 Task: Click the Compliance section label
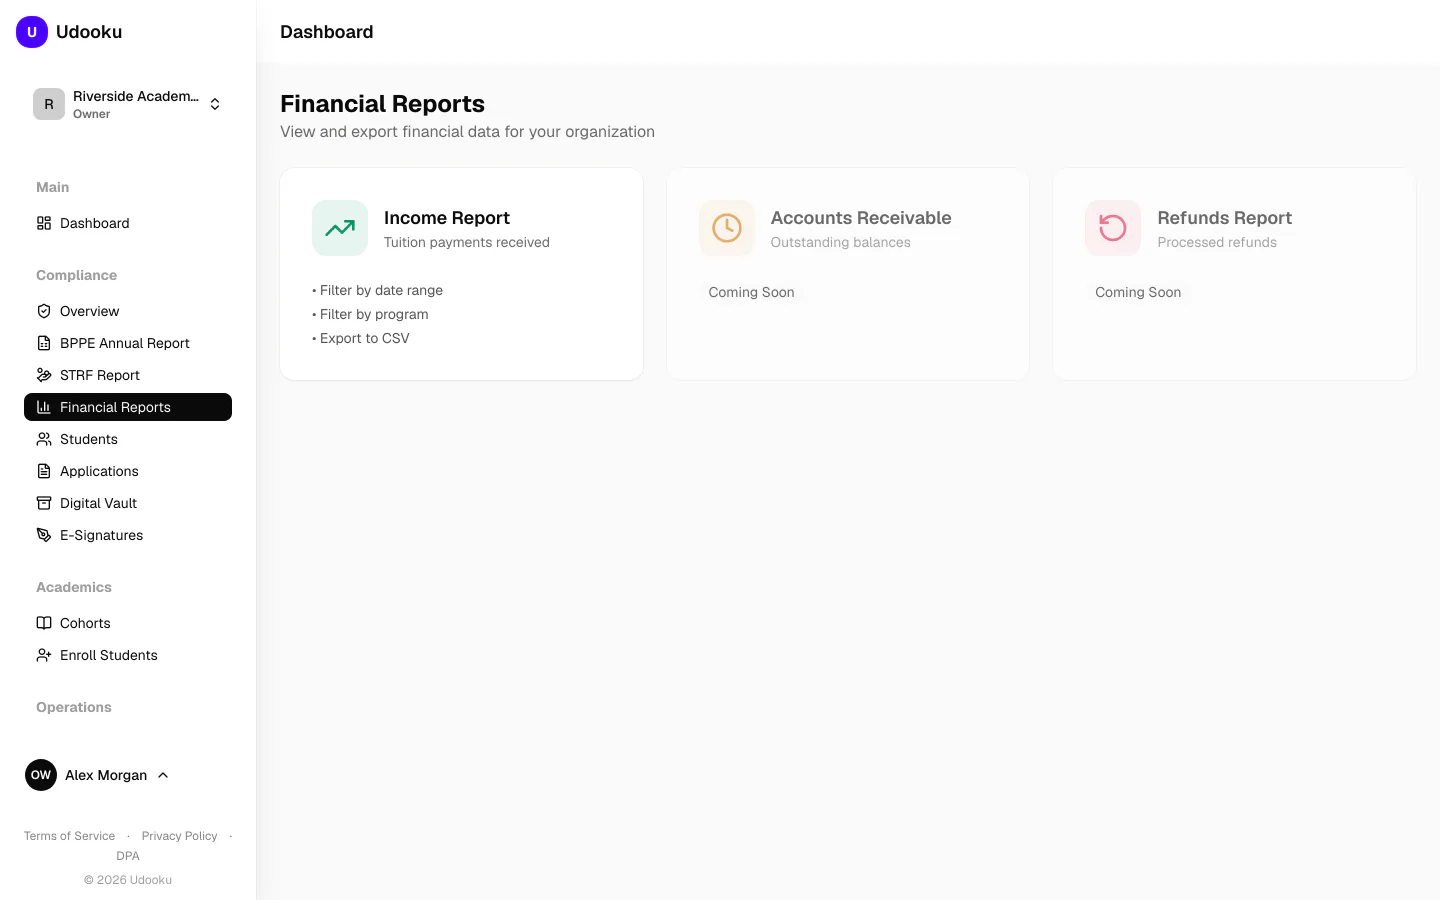(x=77, y=275)
